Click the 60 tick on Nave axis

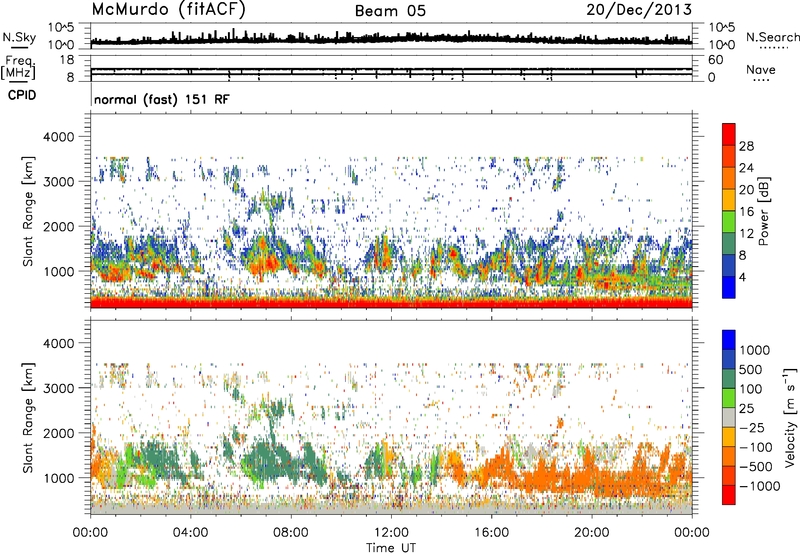tap(715, 60)
